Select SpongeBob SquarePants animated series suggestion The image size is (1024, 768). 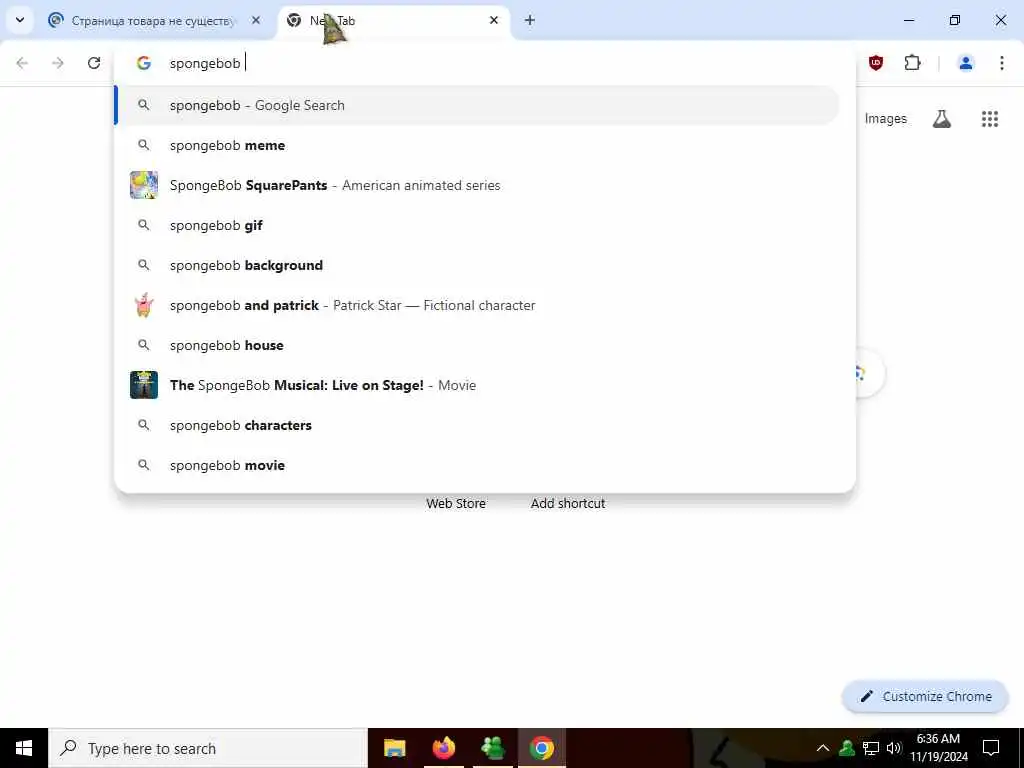[x=478, y=185]
